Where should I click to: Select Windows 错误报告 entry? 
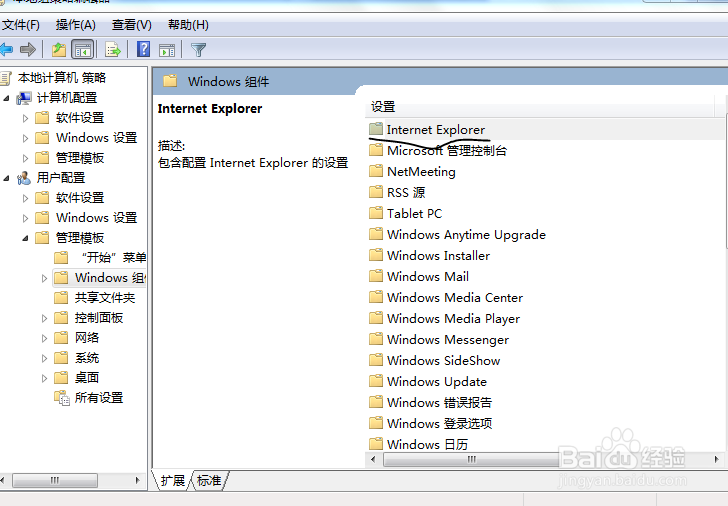440,402
